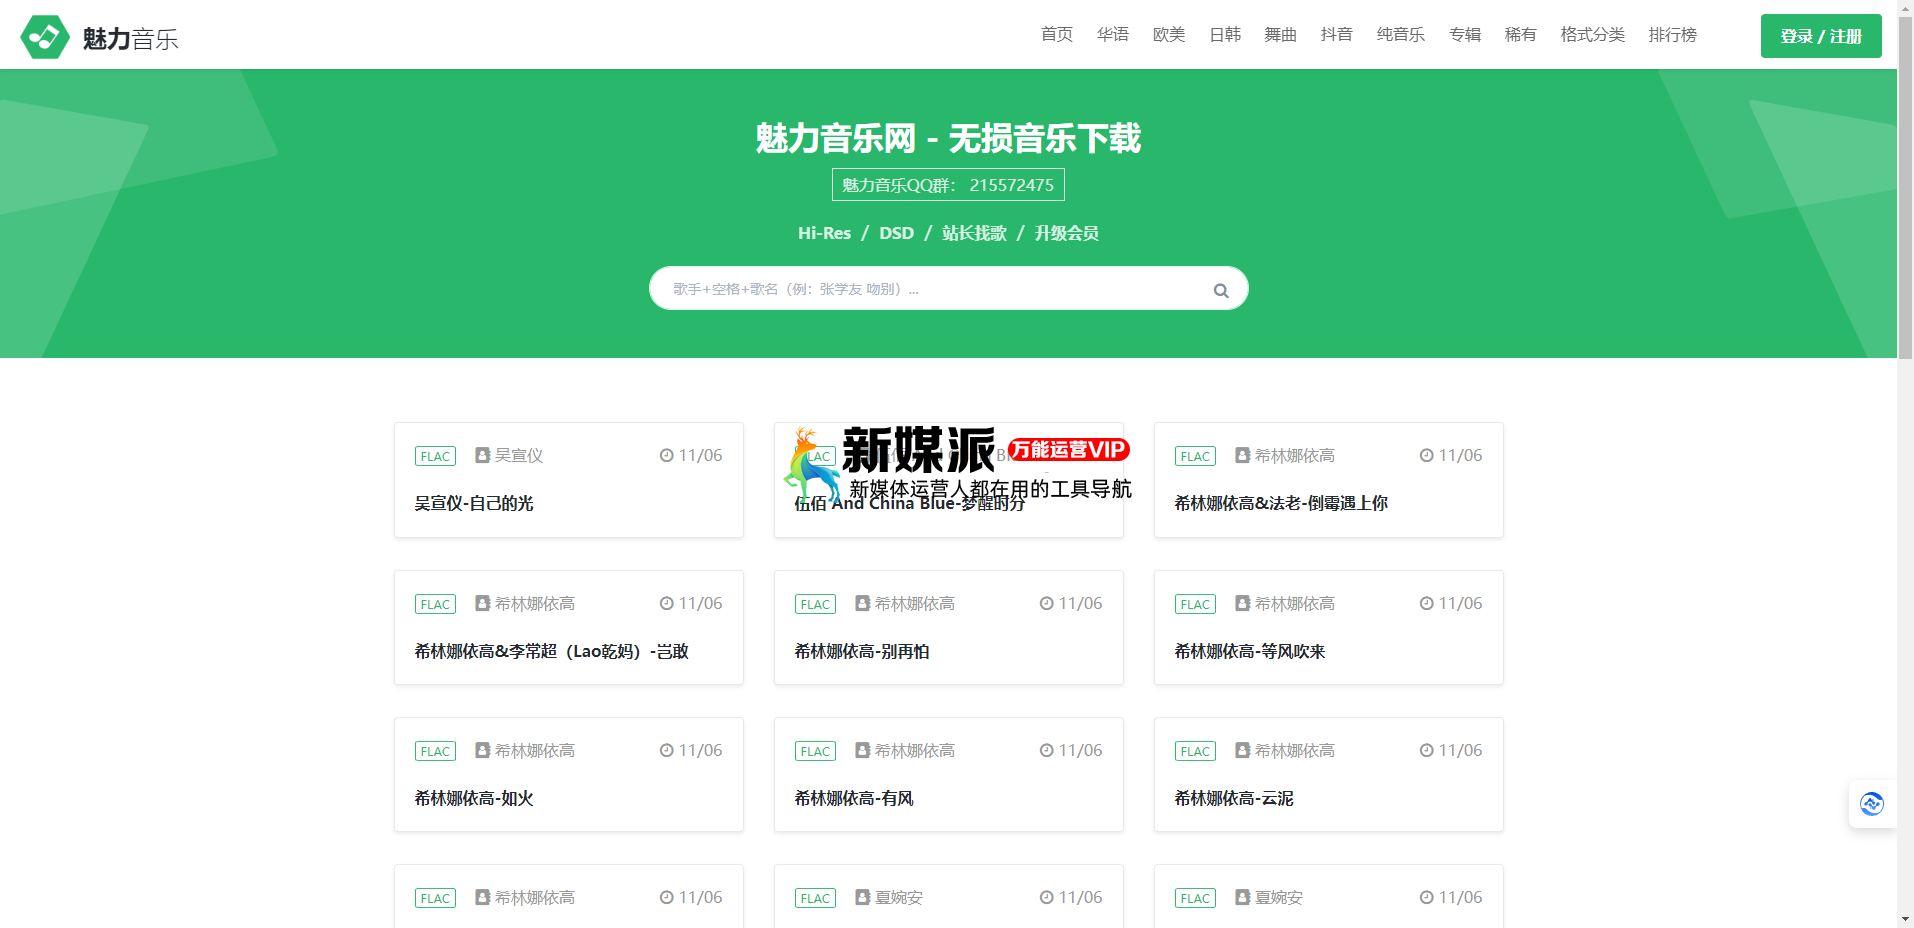Viewport: 1914px width, 928px height.
Task: Open the 日韩 nav item
Action: click(x=1224, y=35)
